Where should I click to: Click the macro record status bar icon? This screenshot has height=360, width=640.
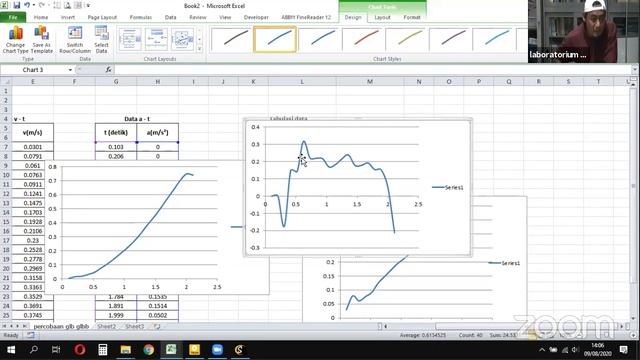tap(31, 335)
